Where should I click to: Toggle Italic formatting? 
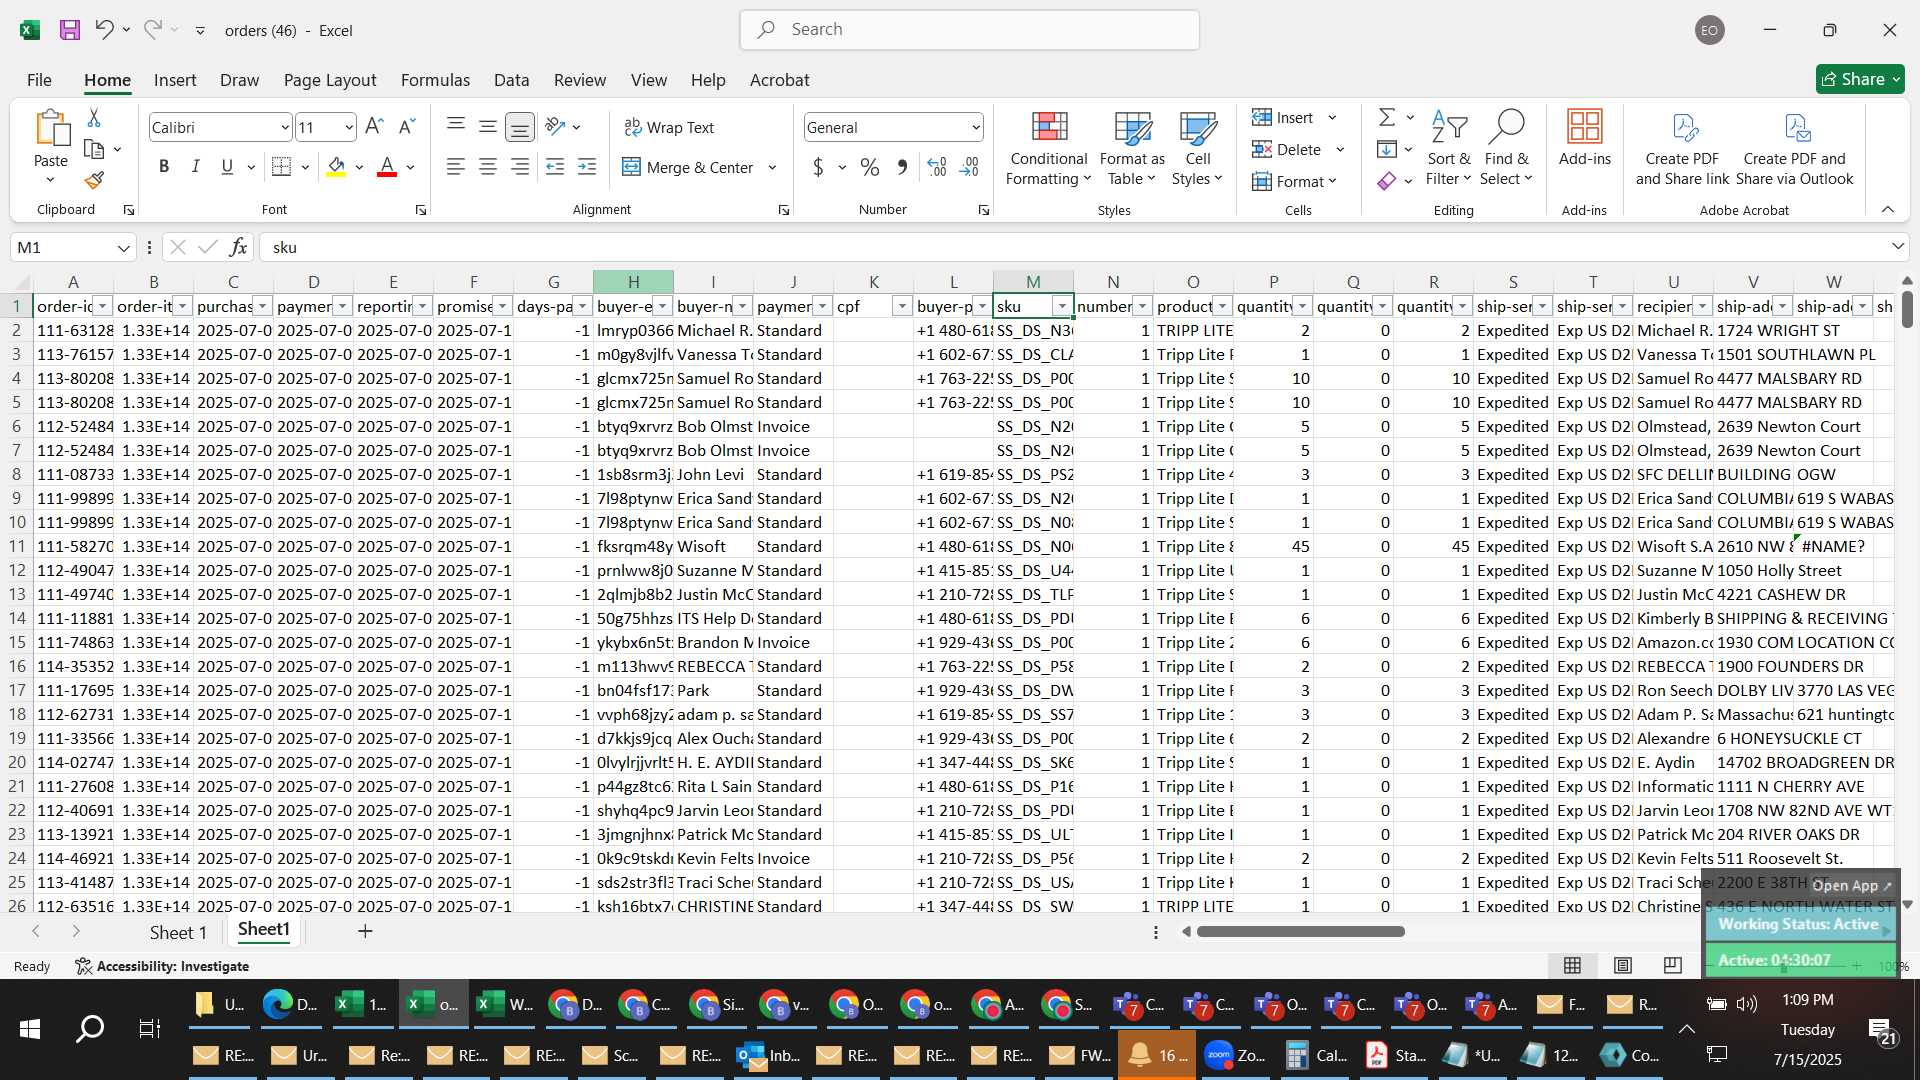click(196, 167)
